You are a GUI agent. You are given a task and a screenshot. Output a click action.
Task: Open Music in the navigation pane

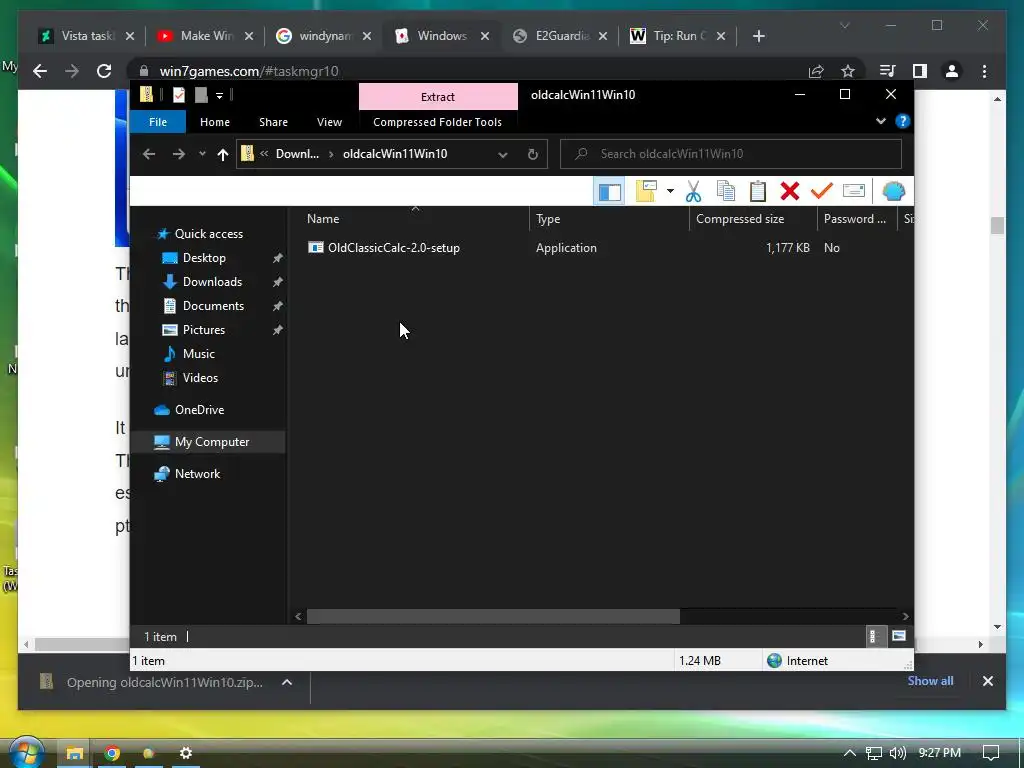tap(199, 354)
